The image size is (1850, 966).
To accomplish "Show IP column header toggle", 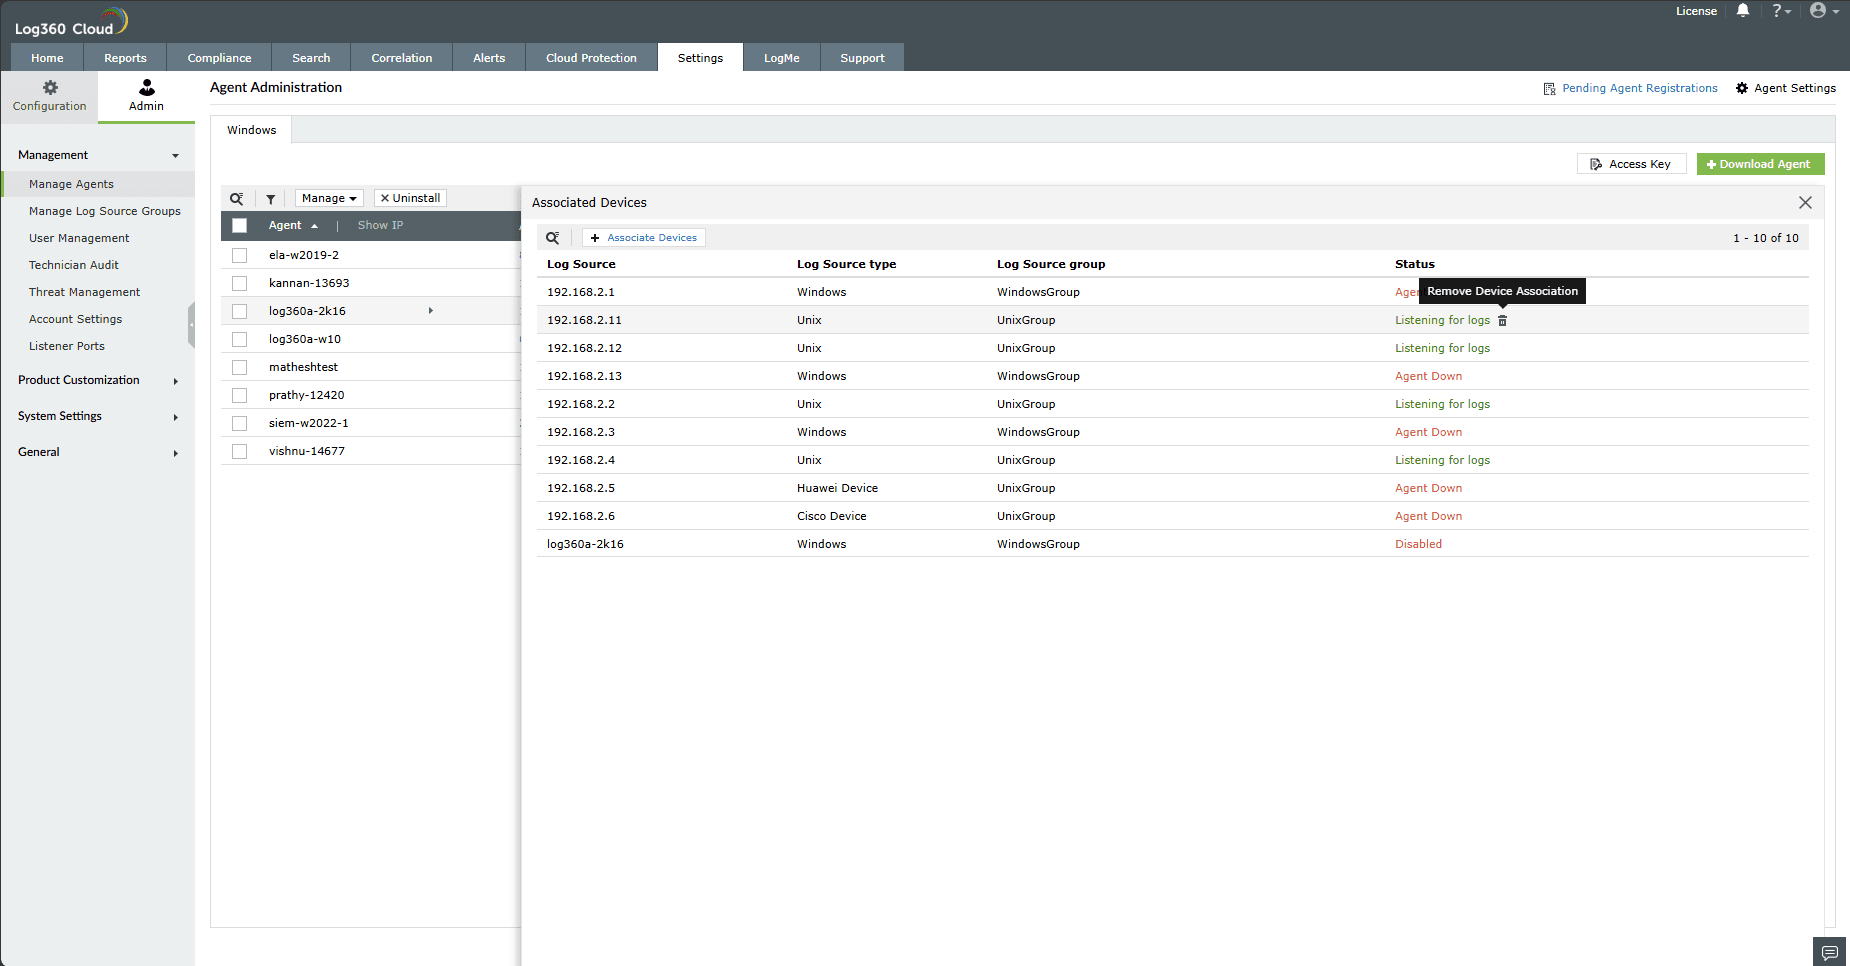I will [380, 226].
